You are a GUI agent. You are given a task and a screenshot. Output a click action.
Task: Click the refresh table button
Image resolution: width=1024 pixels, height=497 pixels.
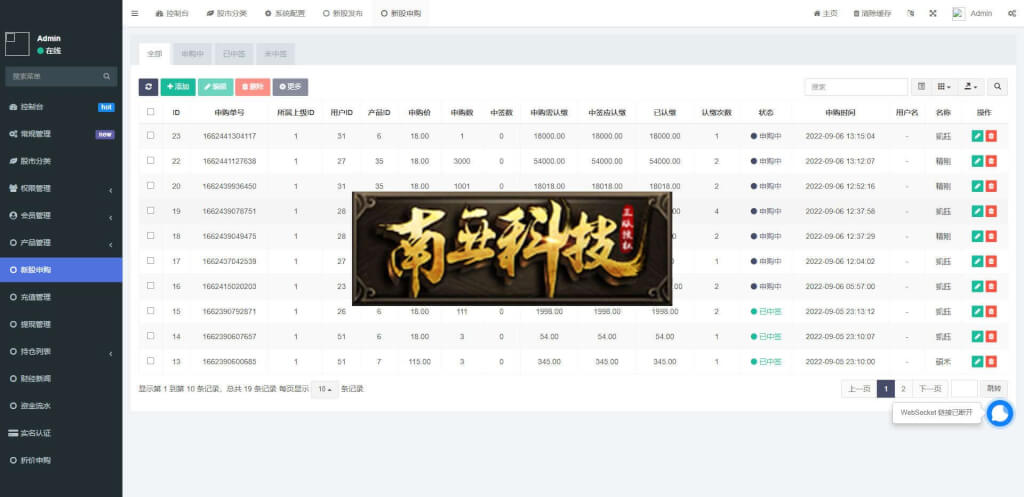pos(148,87)
